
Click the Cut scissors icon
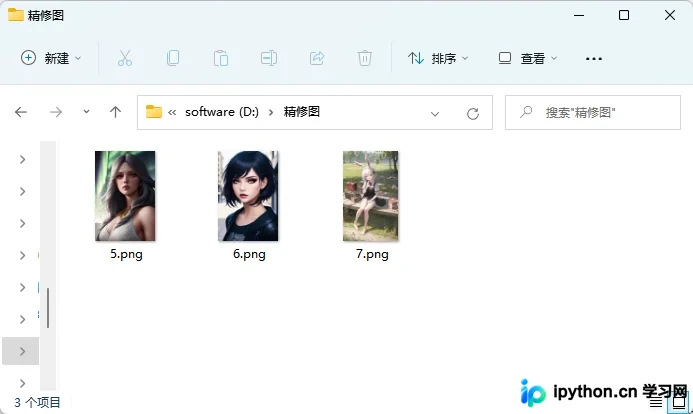coord(125,58)
